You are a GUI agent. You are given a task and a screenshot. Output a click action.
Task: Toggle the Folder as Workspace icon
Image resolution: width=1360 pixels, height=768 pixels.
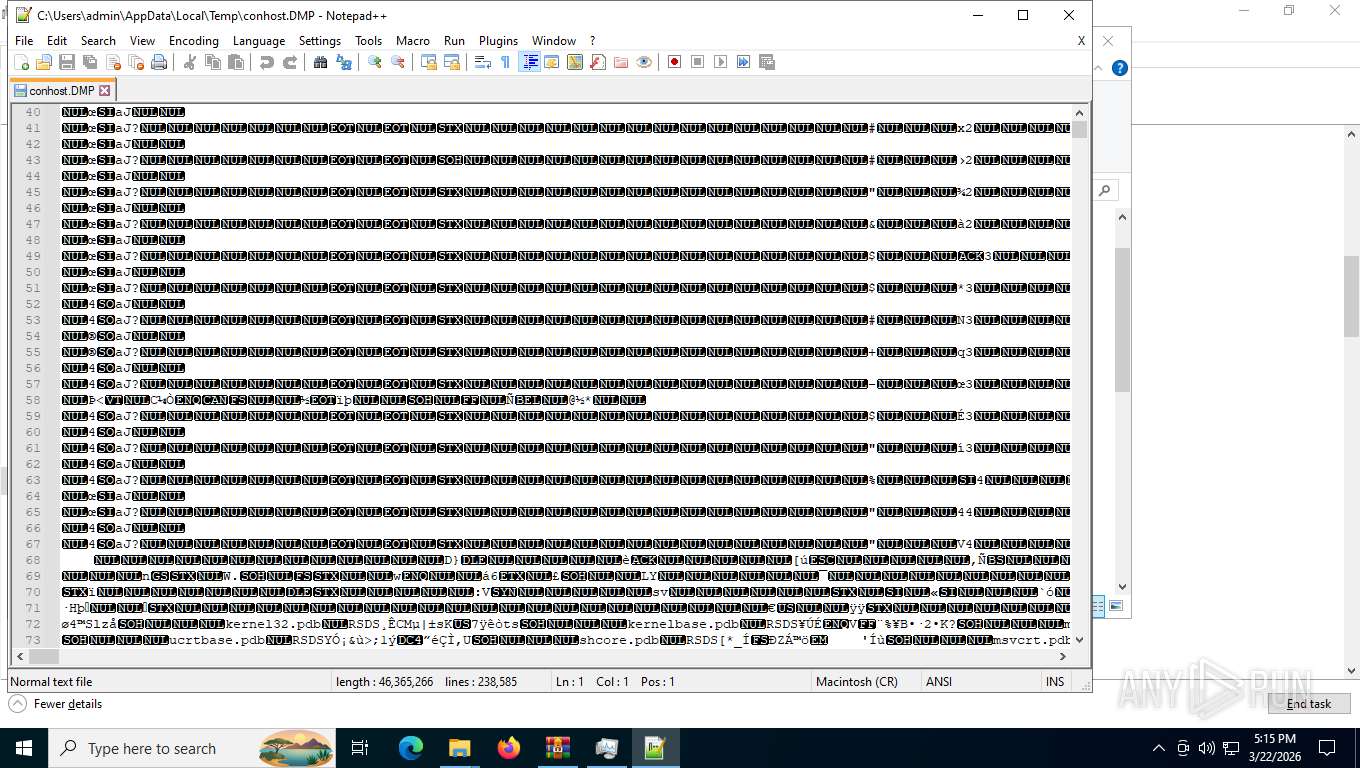coord(621,62)
